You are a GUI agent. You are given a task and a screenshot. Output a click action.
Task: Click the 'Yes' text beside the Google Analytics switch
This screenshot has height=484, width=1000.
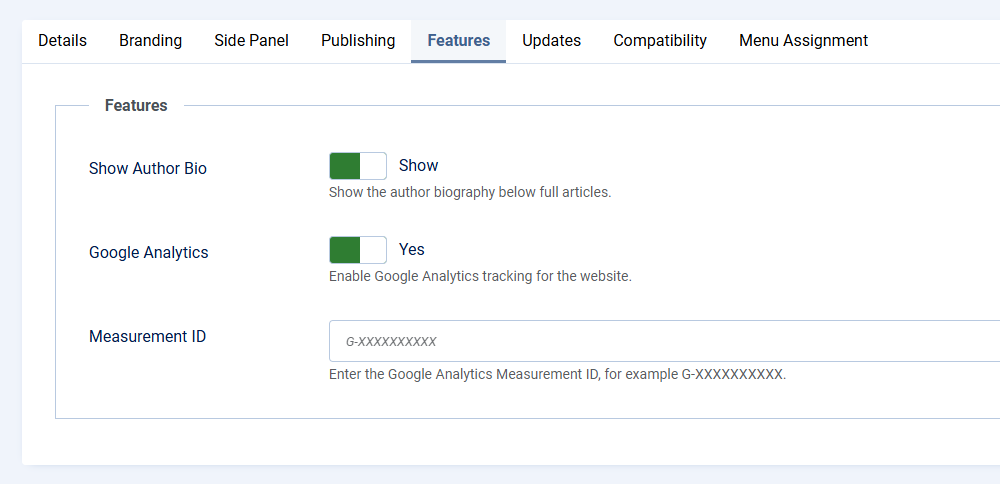[411, 249]
